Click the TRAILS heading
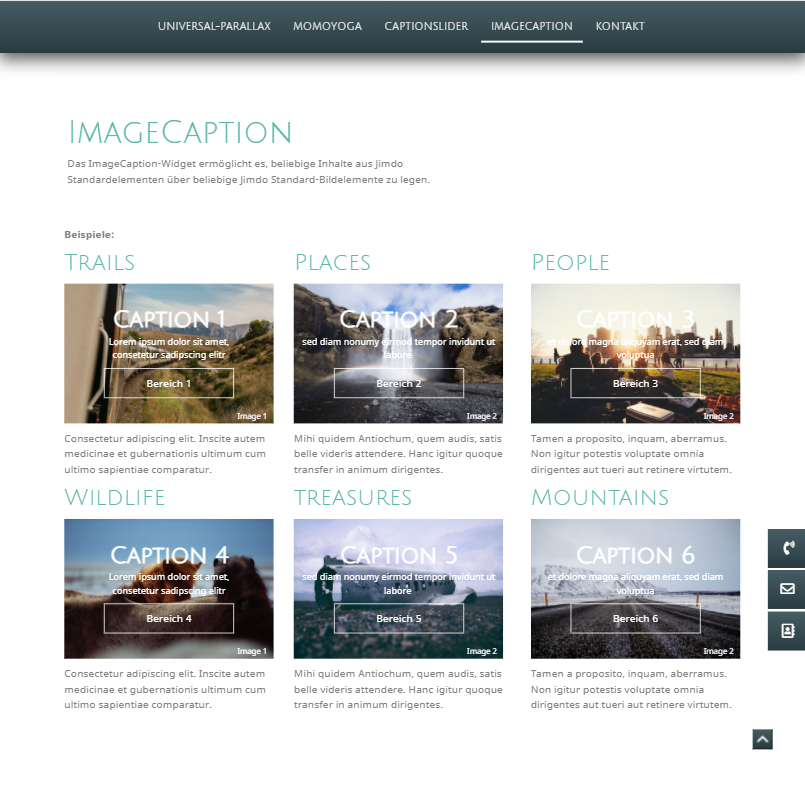 tap(100, 262)
